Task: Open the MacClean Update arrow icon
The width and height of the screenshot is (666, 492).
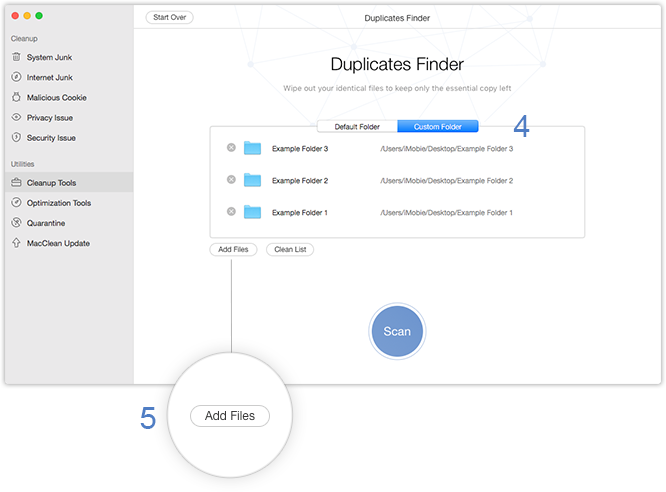Action: [x=16, y=243]
